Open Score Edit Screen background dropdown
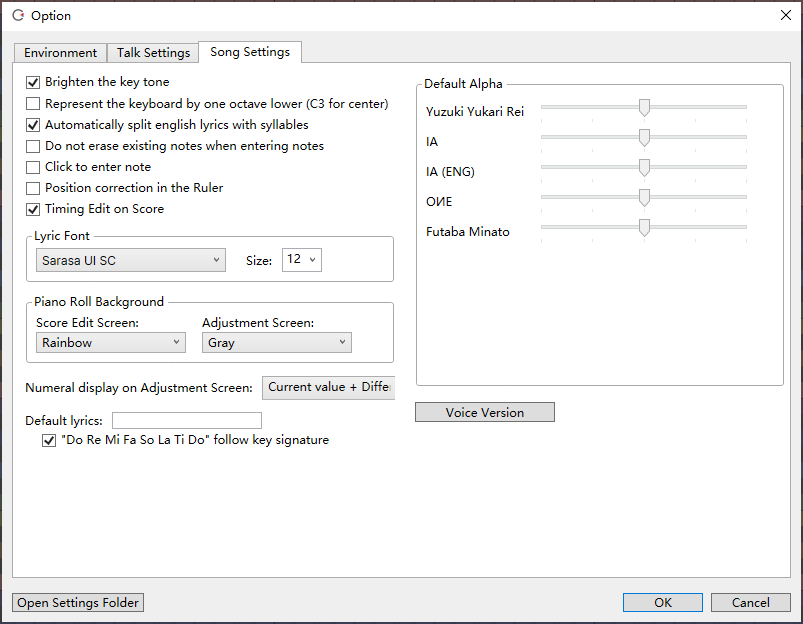Viewport: 803px width, 624px height. pos(110,342)
